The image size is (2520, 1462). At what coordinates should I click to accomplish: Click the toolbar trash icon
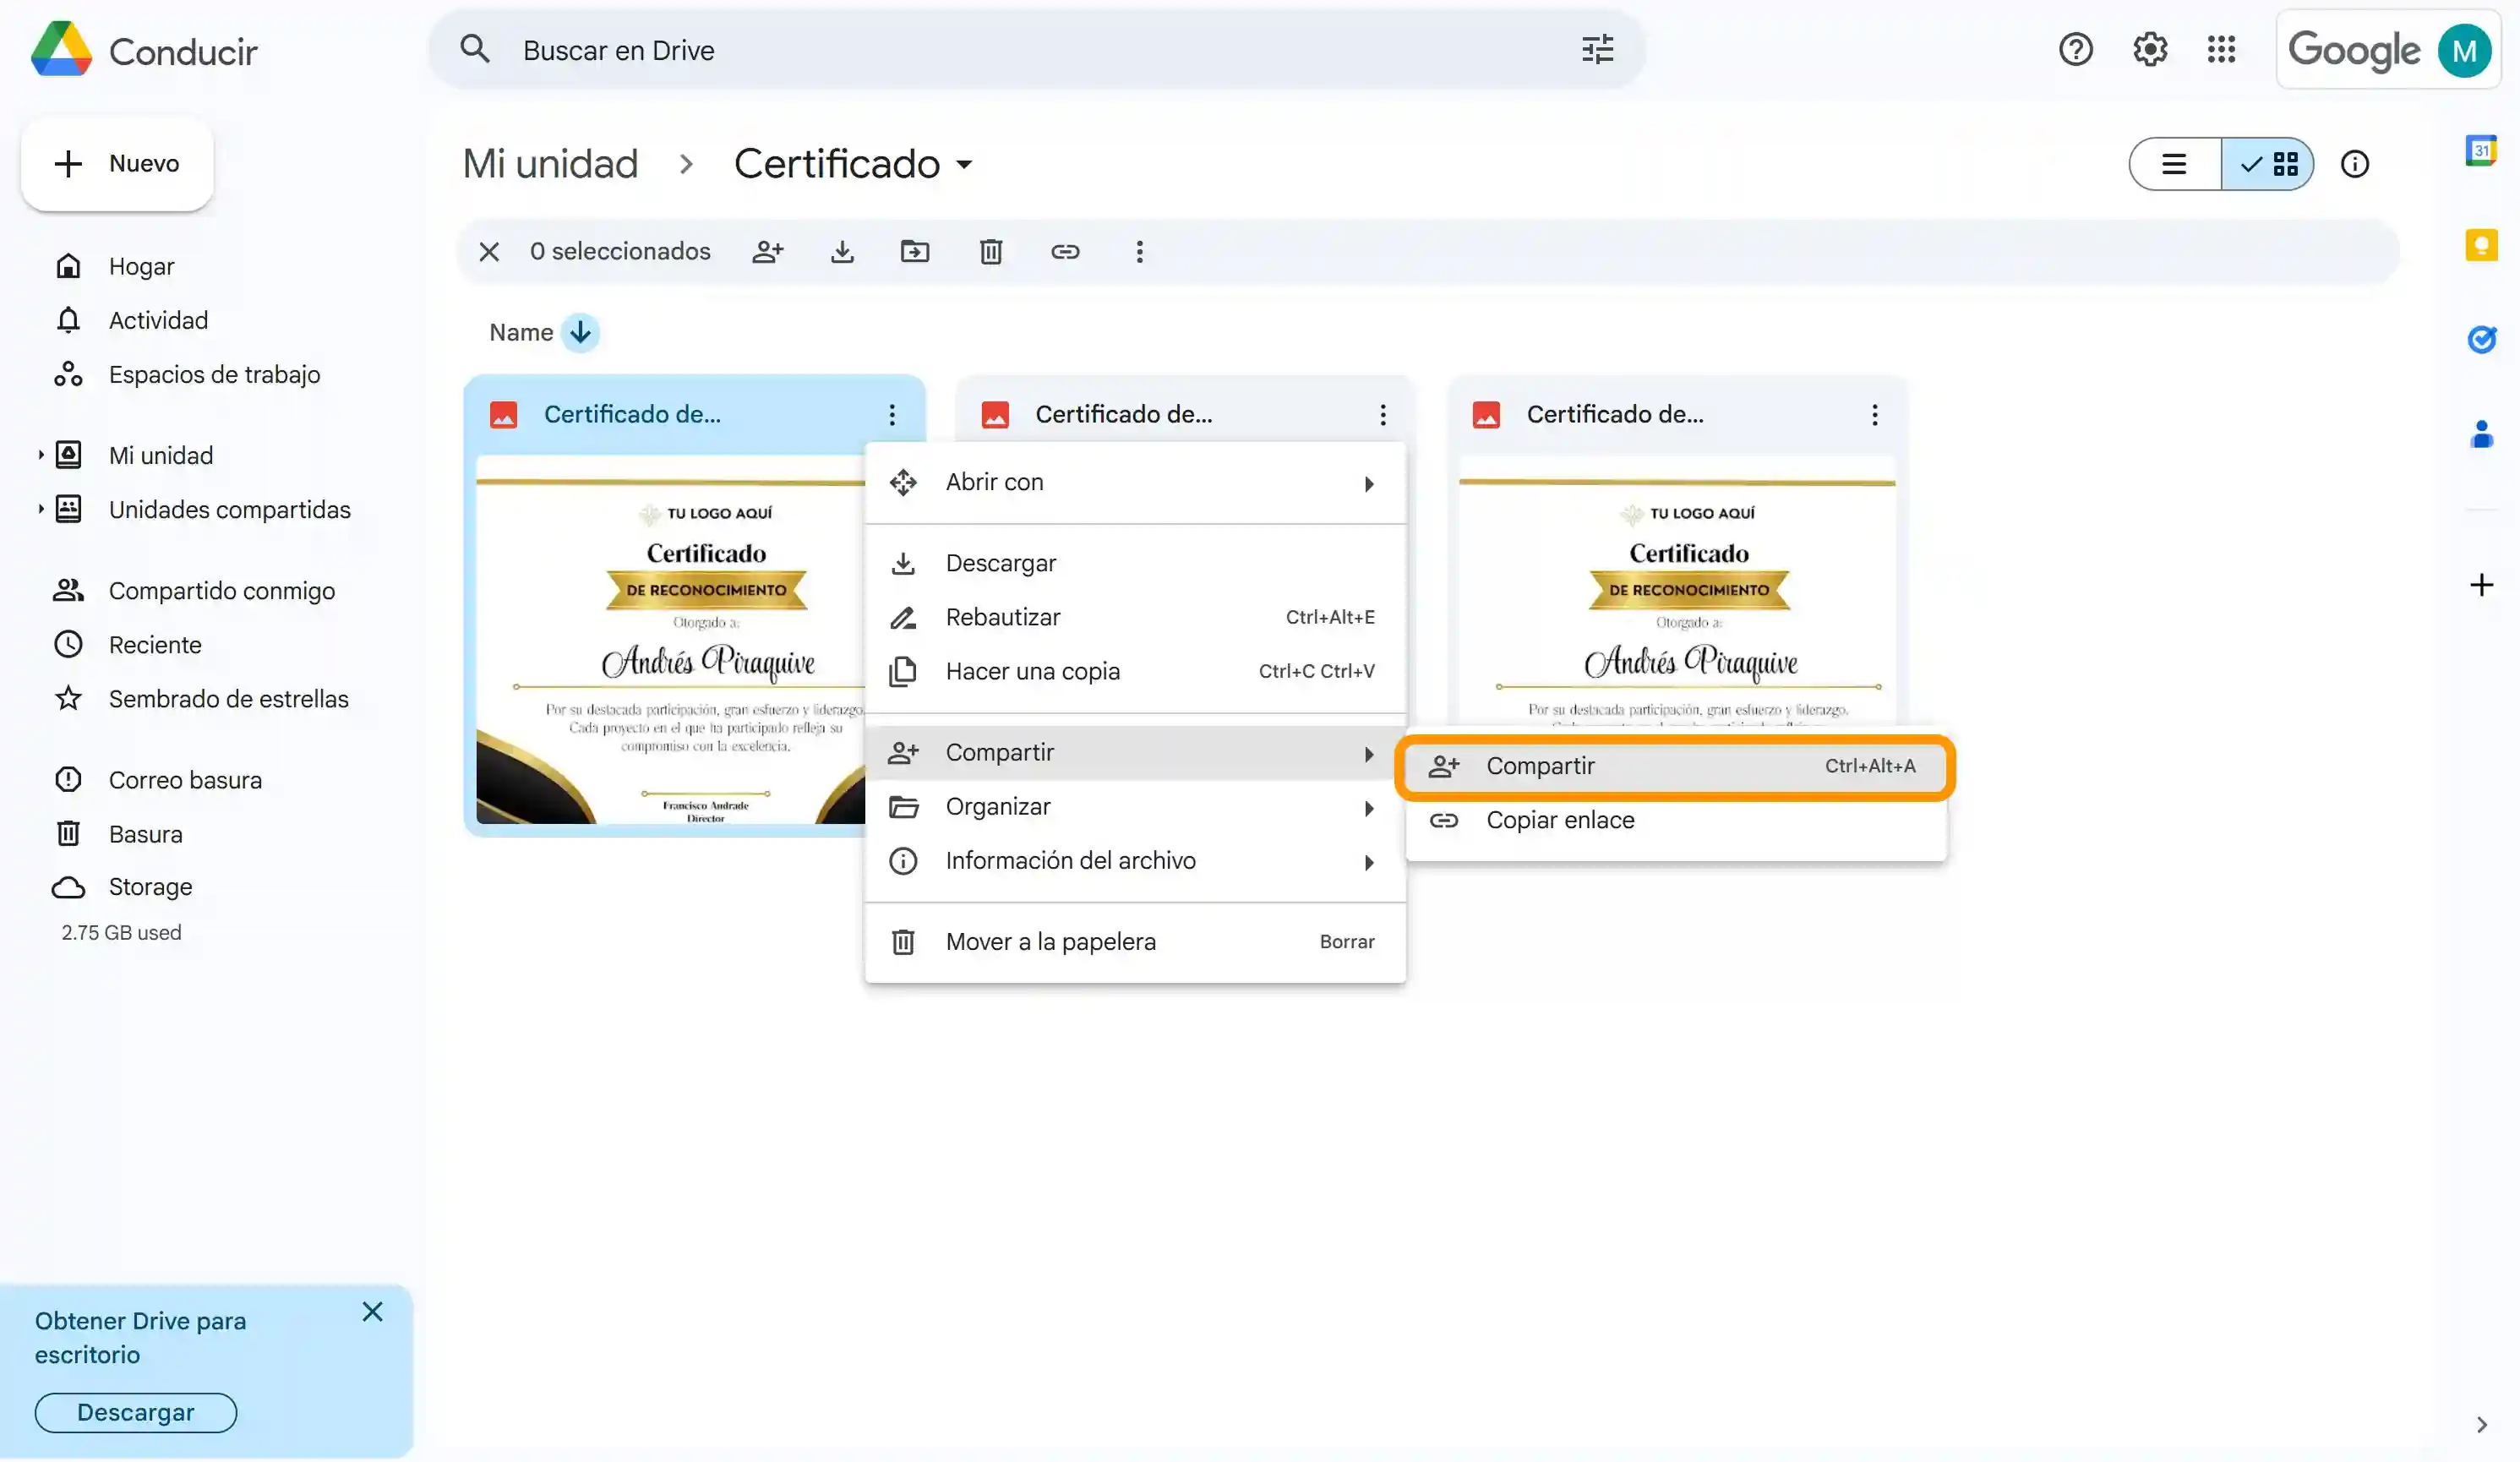[990, 251]
